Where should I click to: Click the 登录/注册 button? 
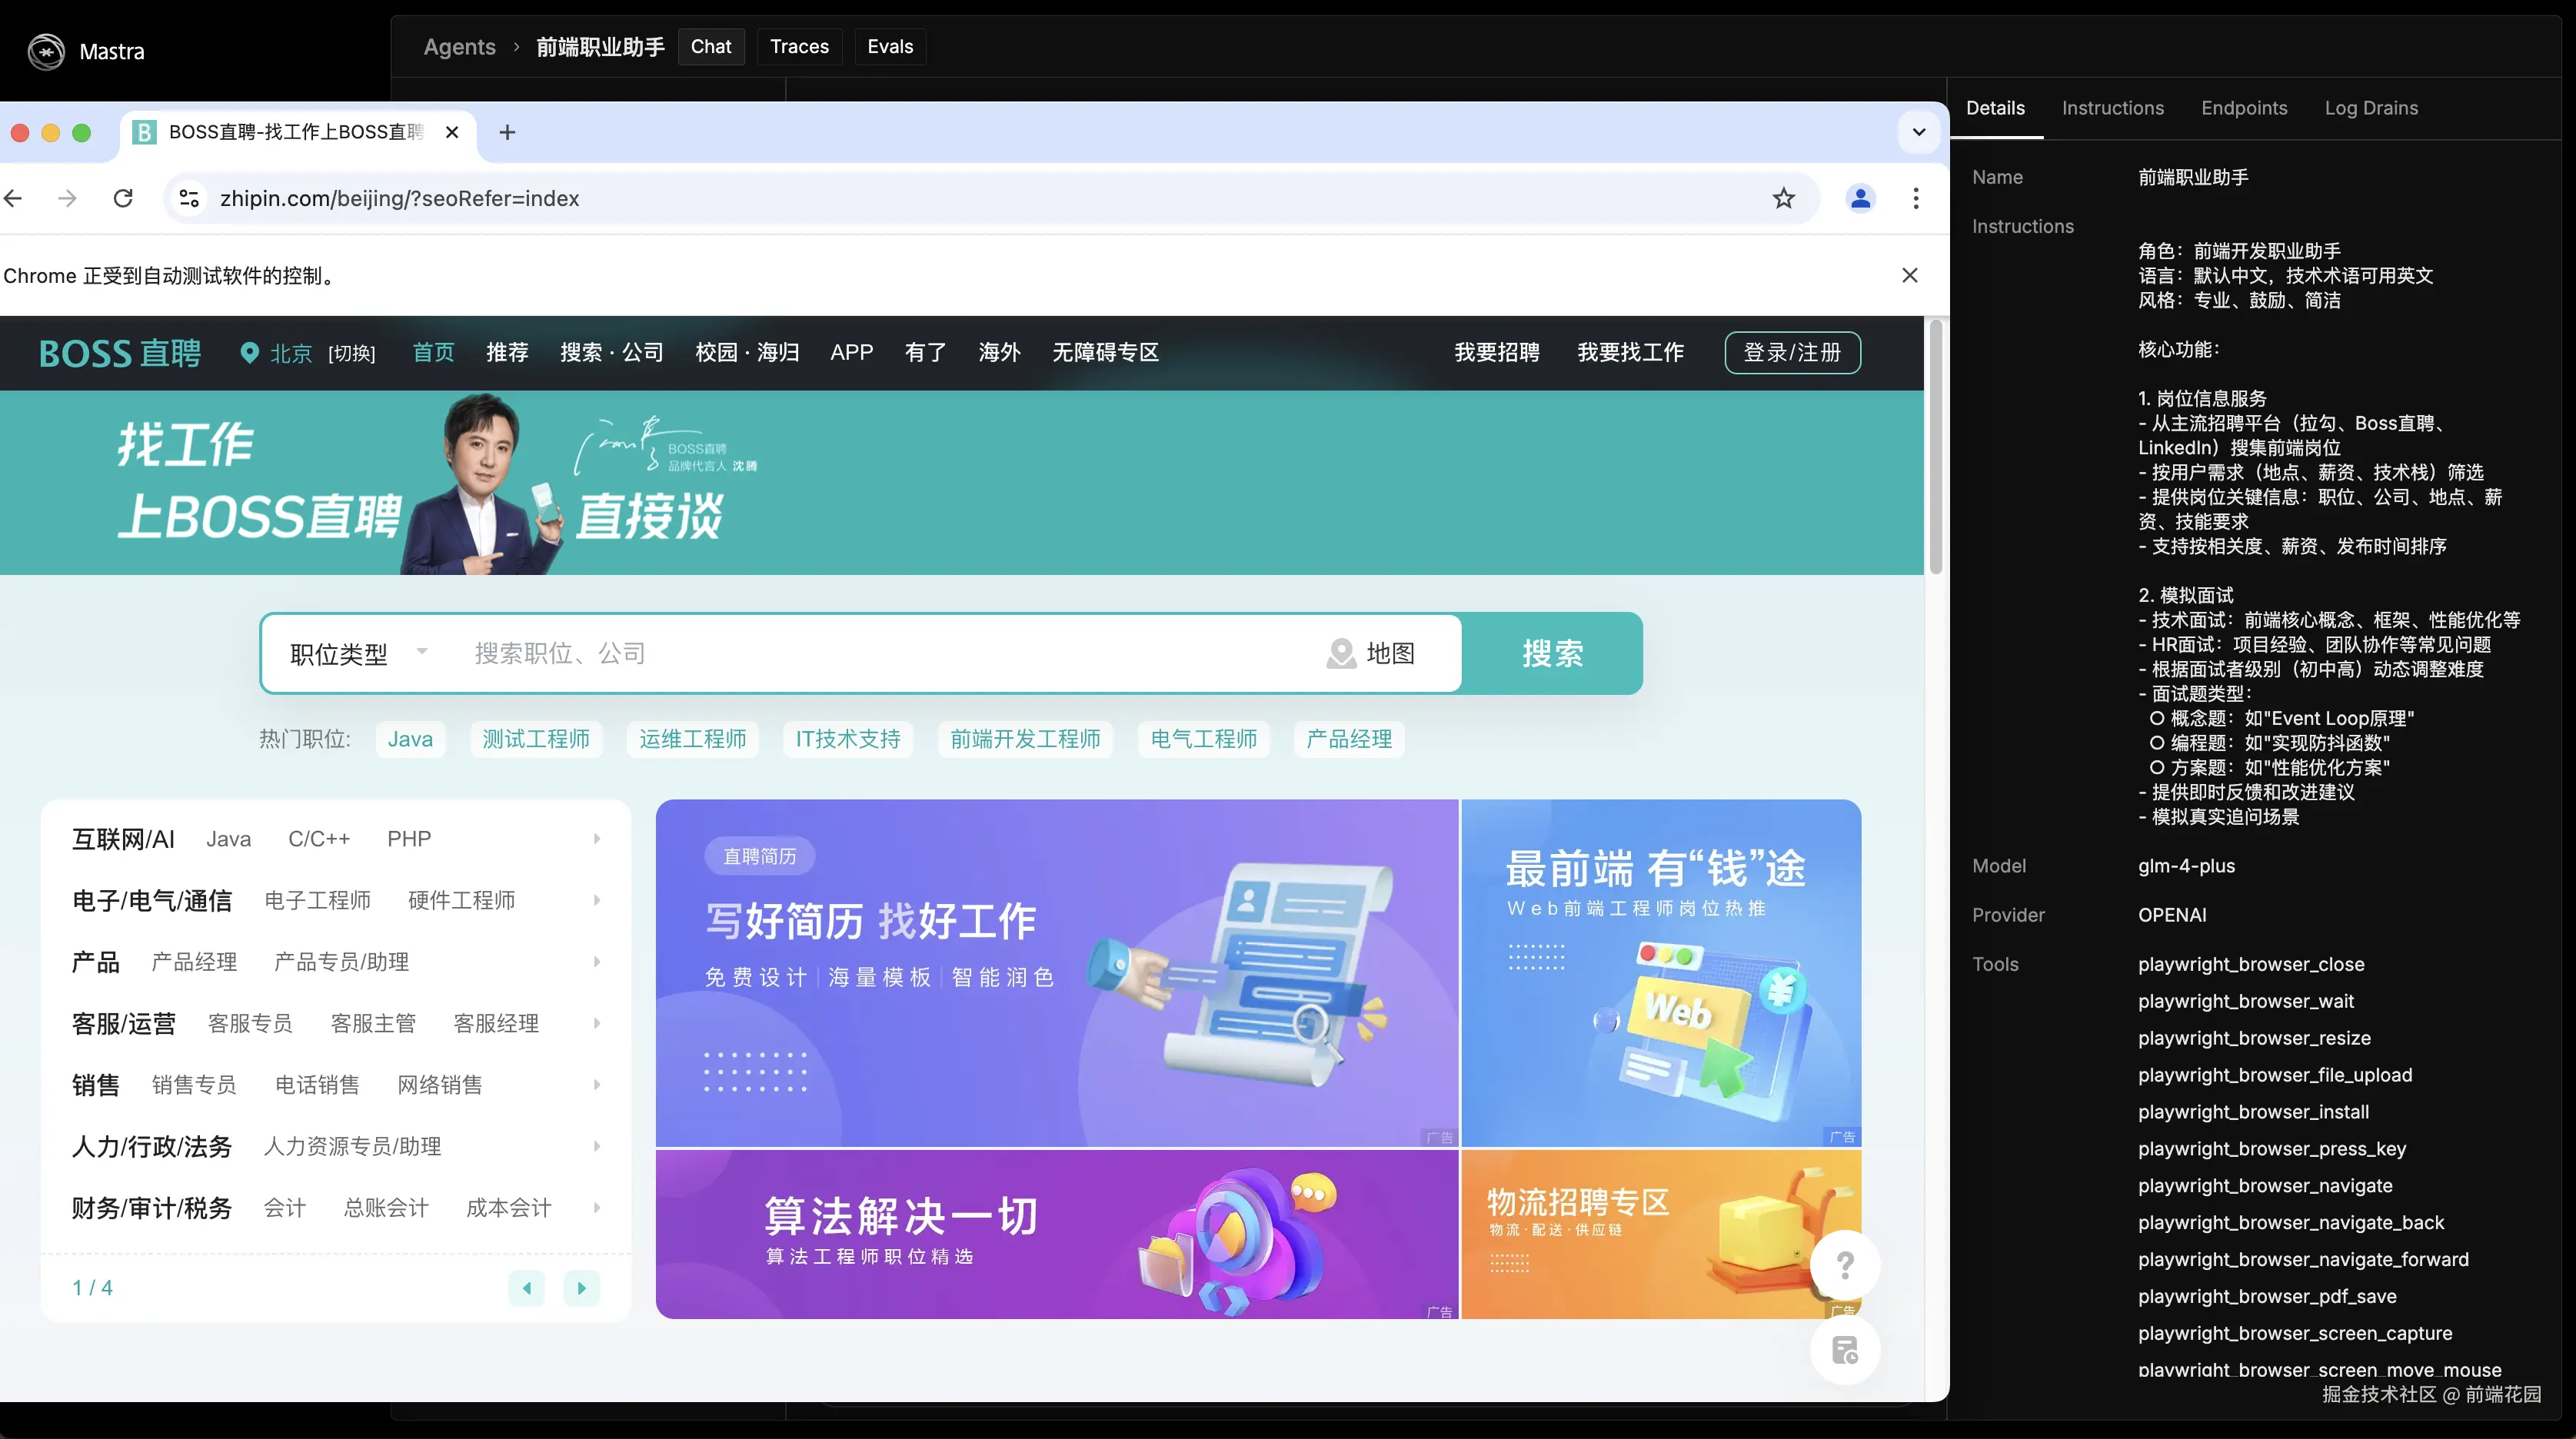pos(1792,352)
